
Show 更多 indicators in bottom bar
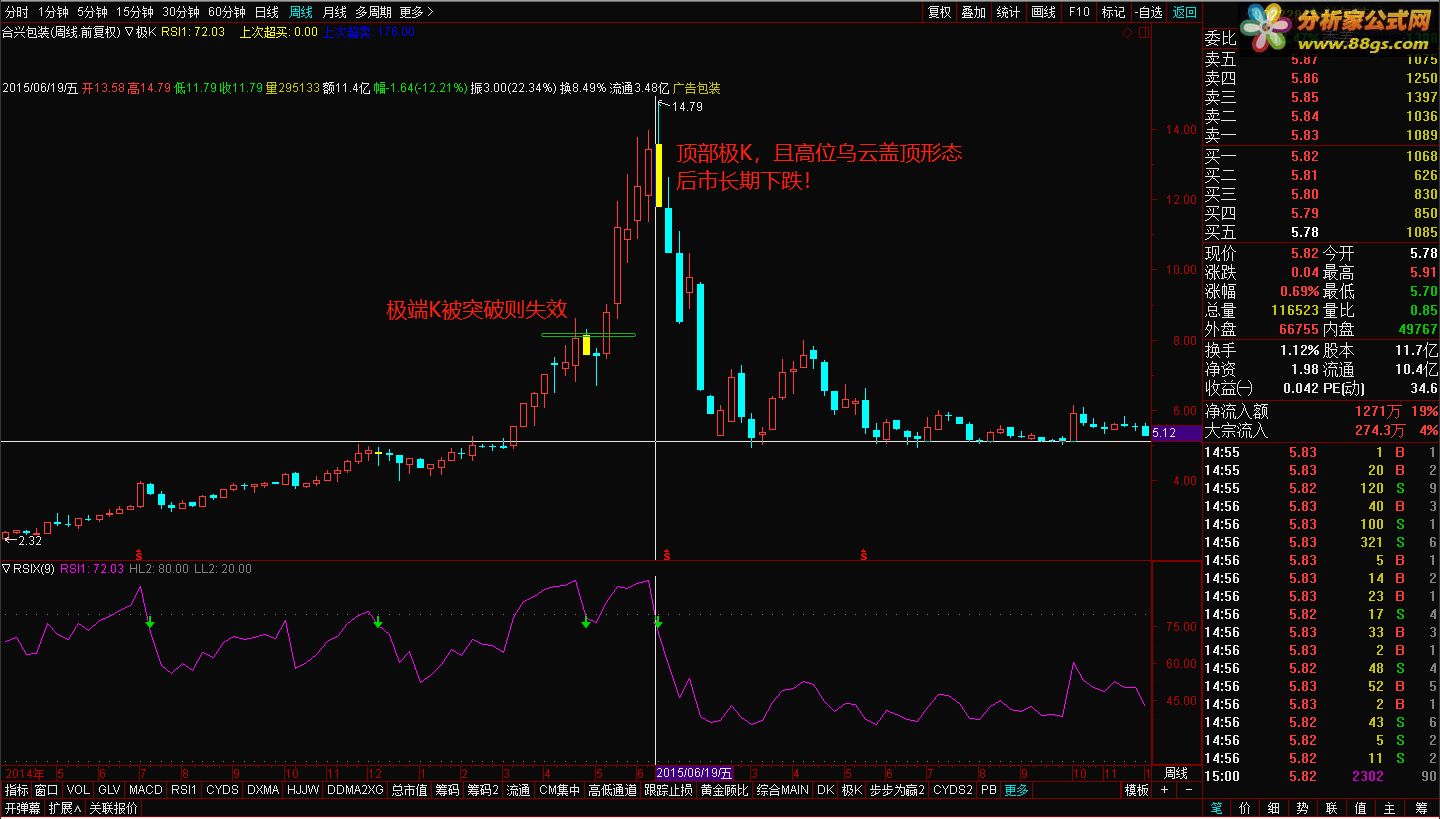click(1016, 790)
